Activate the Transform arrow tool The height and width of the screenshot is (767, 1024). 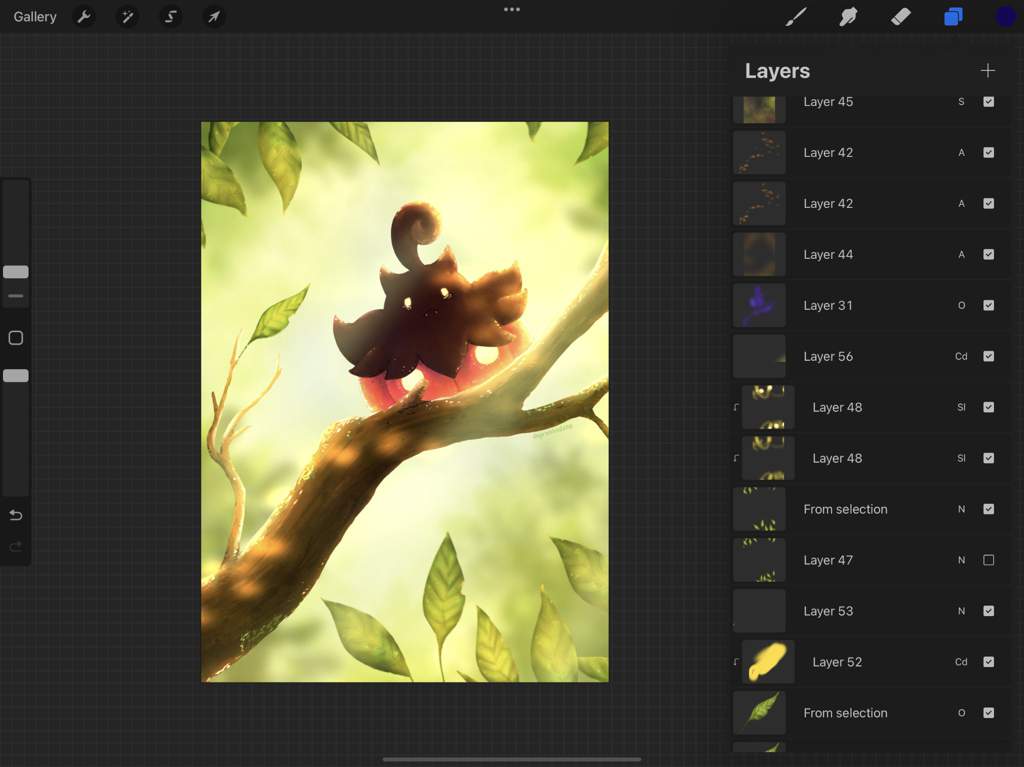(x=214, y=16)
